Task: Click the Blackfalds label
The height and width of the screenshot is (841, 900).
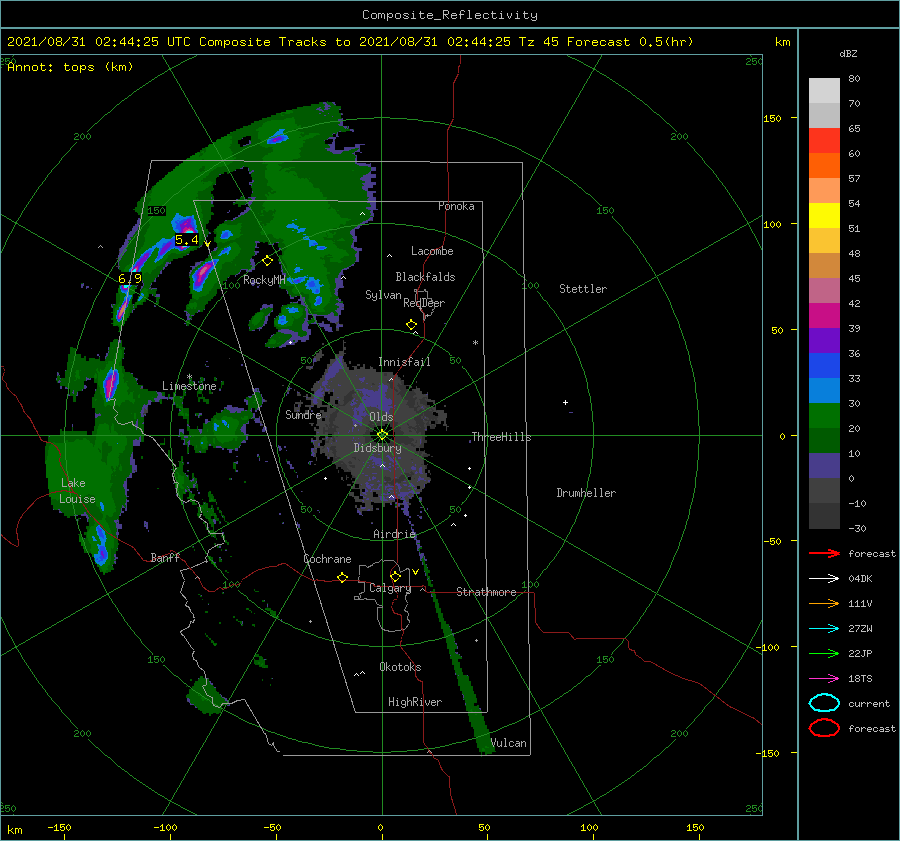Action: pyautogui.click(x=425, y=277)
